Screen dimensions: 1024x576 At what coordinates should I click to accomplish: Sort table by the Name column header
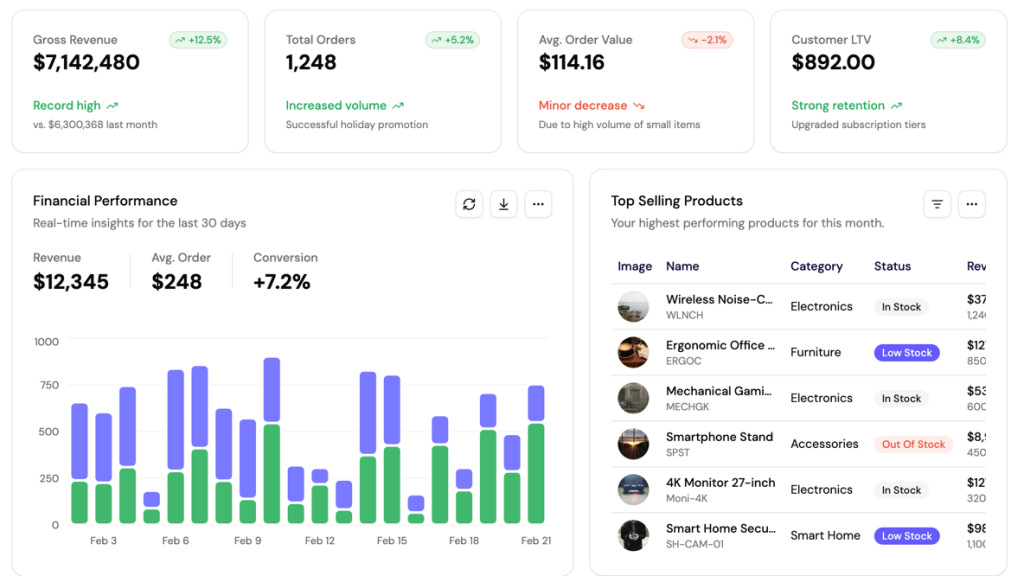[682, 266]
